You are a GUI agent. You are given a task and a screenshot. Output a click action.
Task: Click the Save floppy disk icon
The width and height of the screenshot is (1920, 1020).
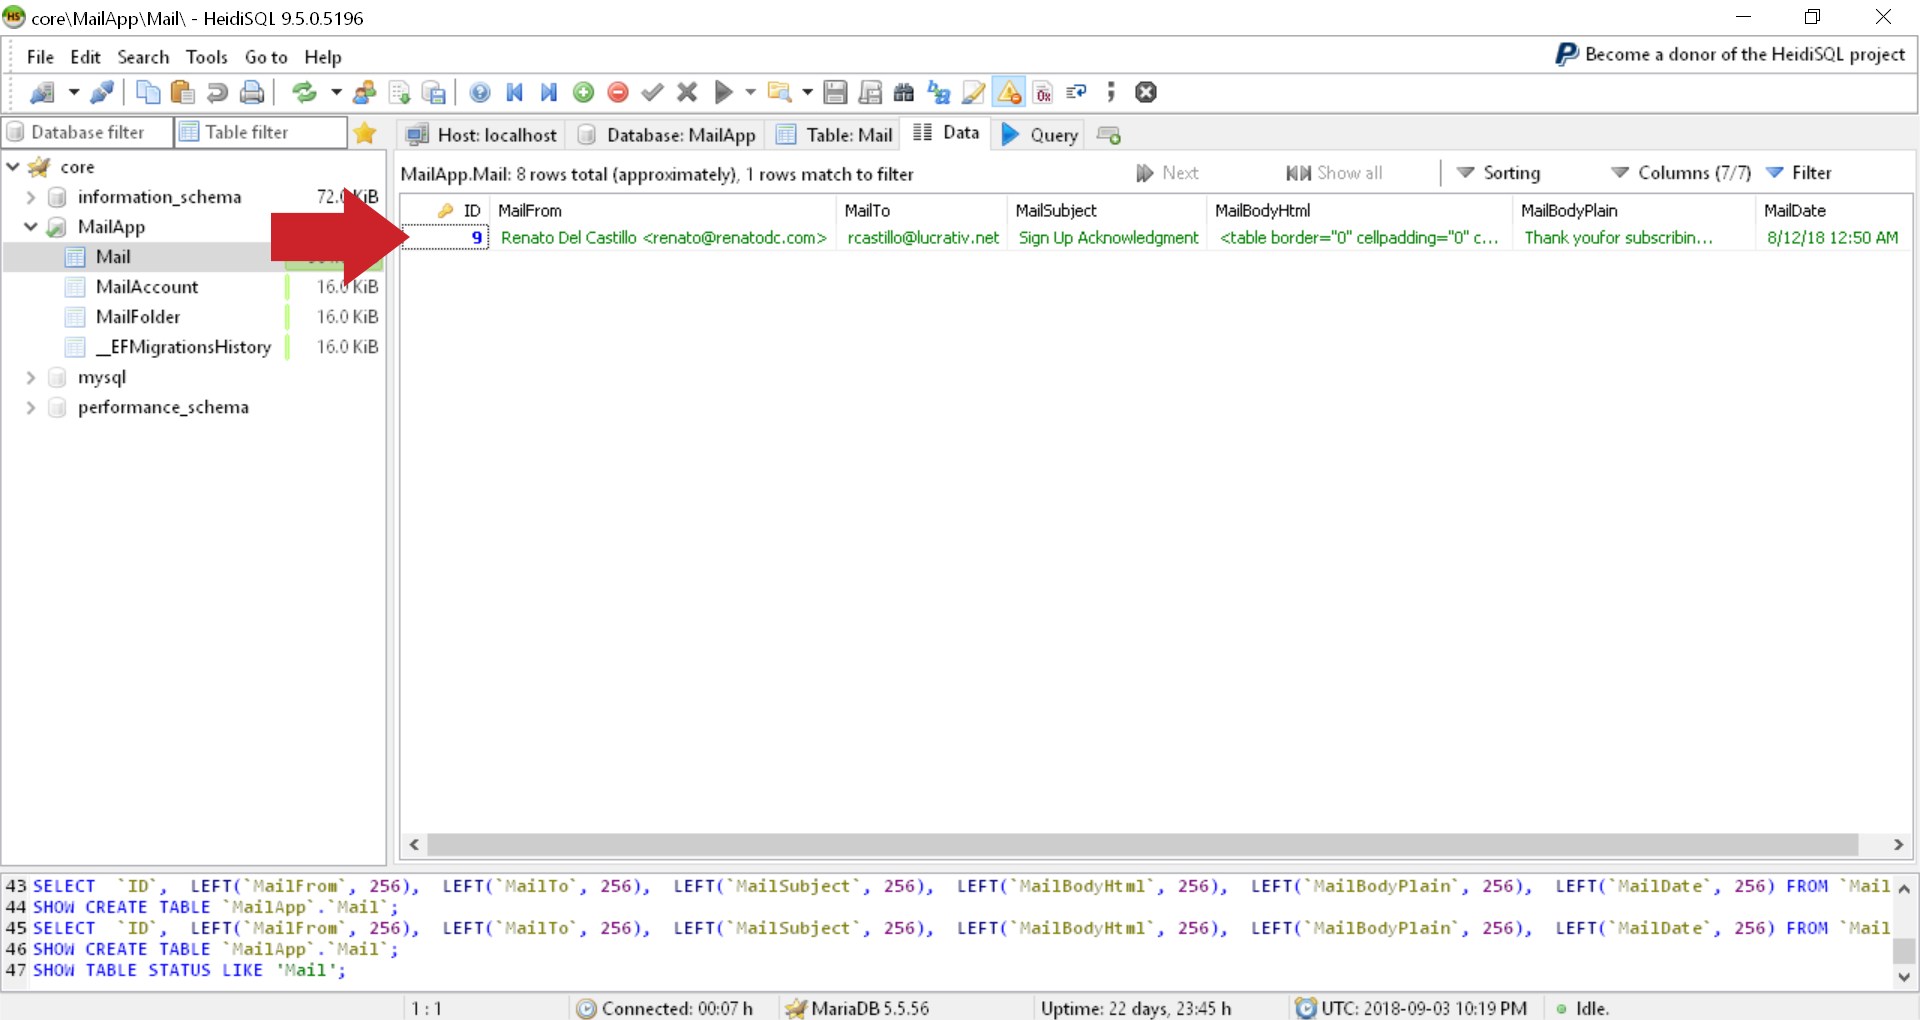tap(835, 93)
